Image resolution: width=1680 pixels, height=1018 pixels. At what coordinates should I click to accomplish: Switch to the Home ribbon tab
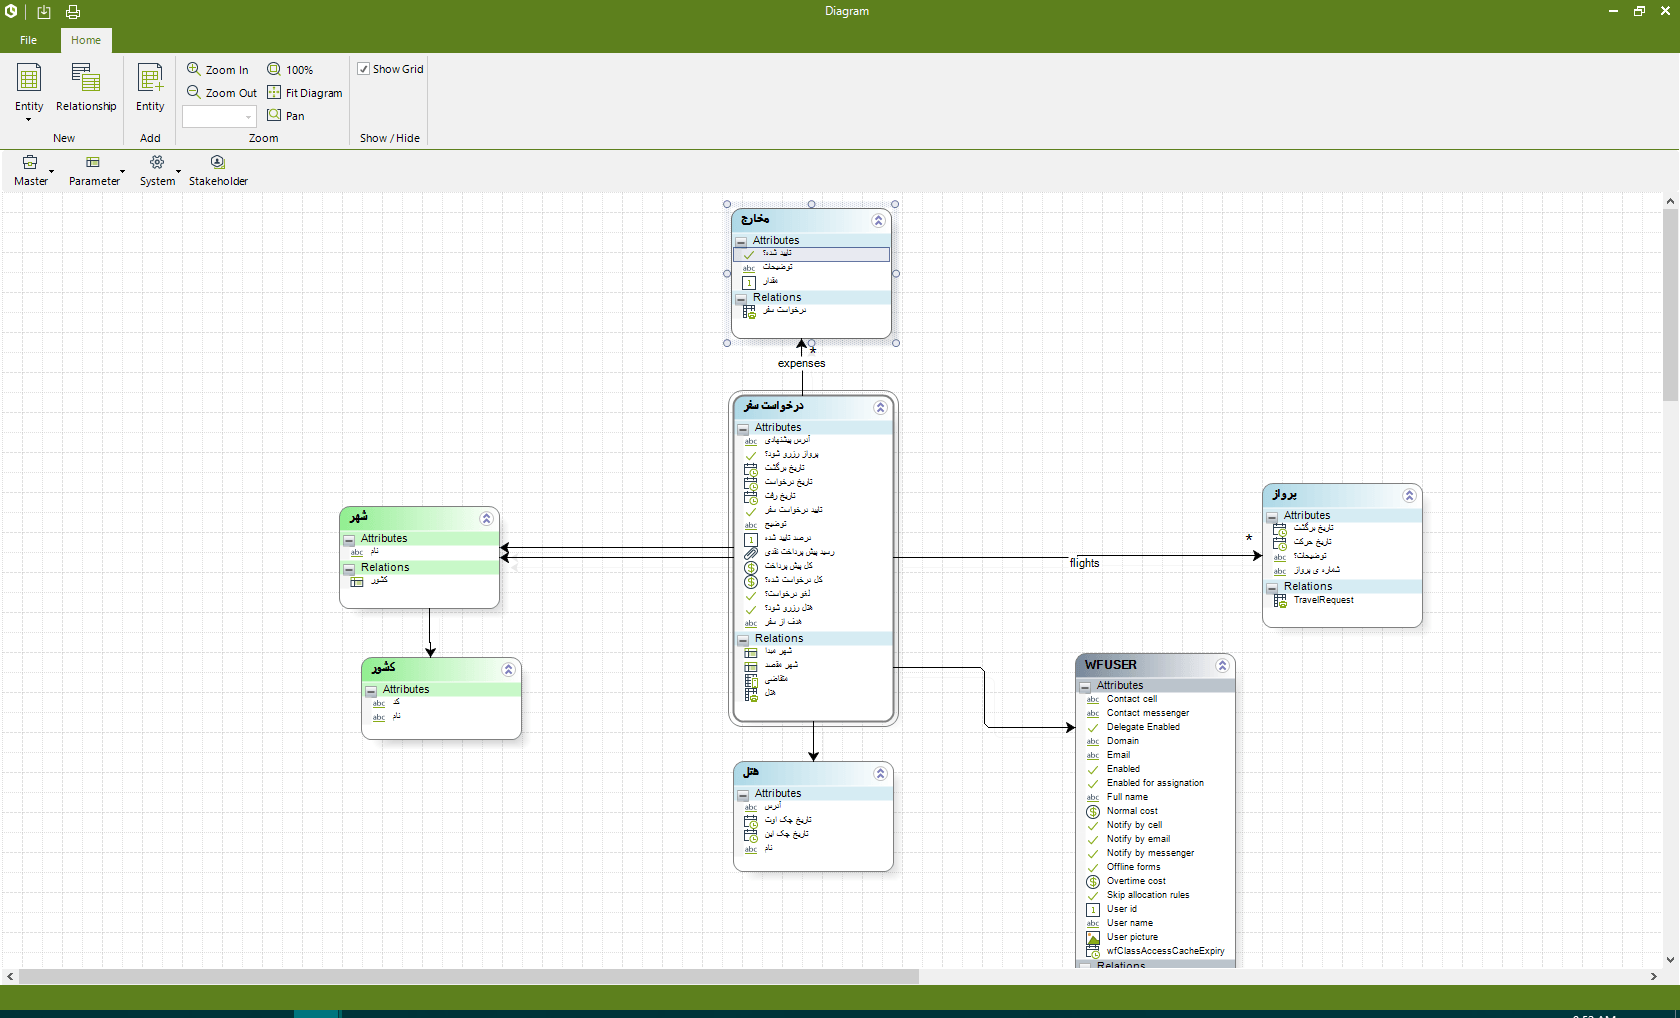(x=86, y=40)
